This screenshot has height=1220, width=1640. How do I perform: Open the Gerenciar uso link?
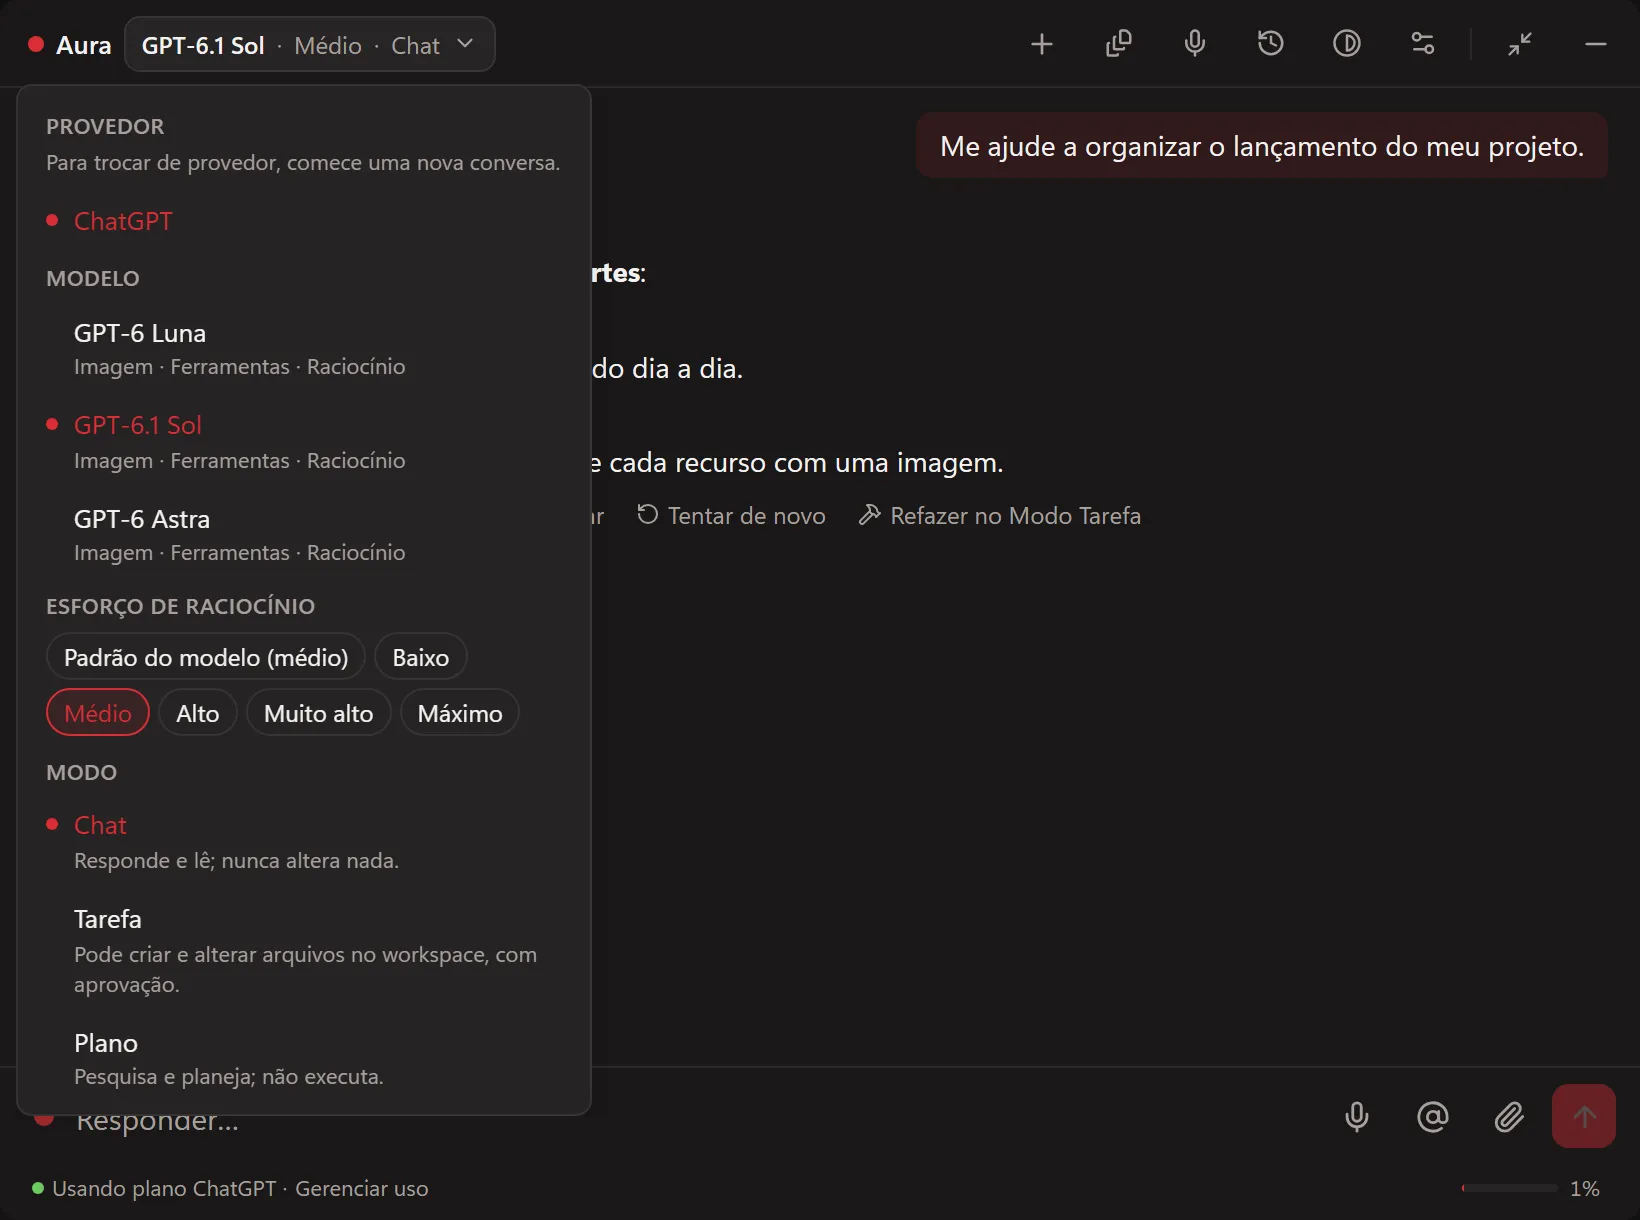[x=362, y=1188]
